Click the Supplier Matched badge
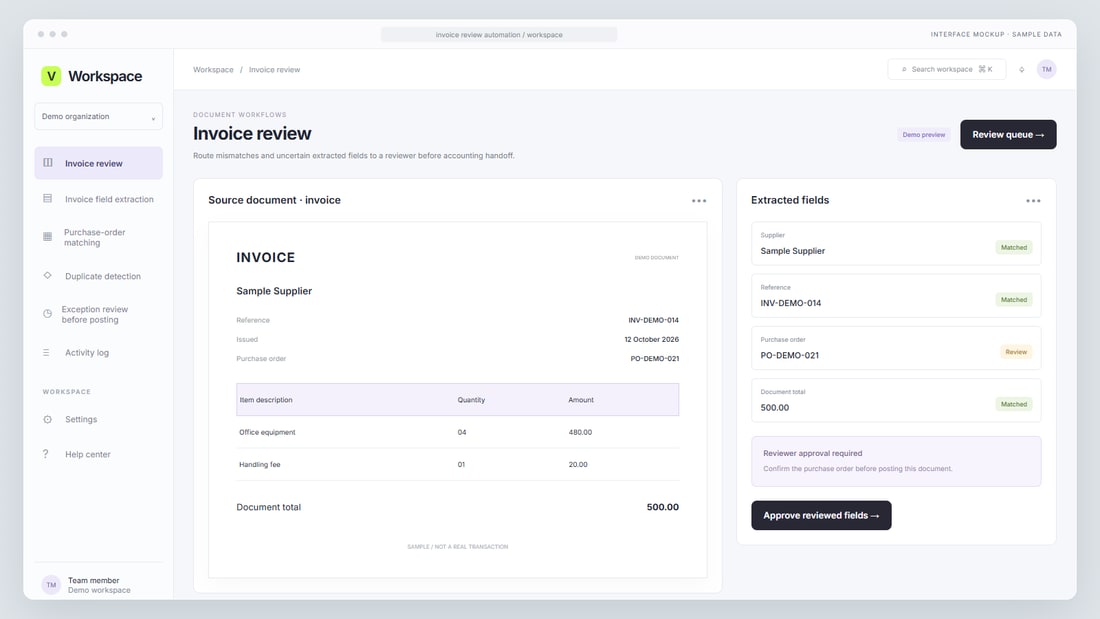The height and width of the screenshot is (619, 1100). (x=1014, y=248)
